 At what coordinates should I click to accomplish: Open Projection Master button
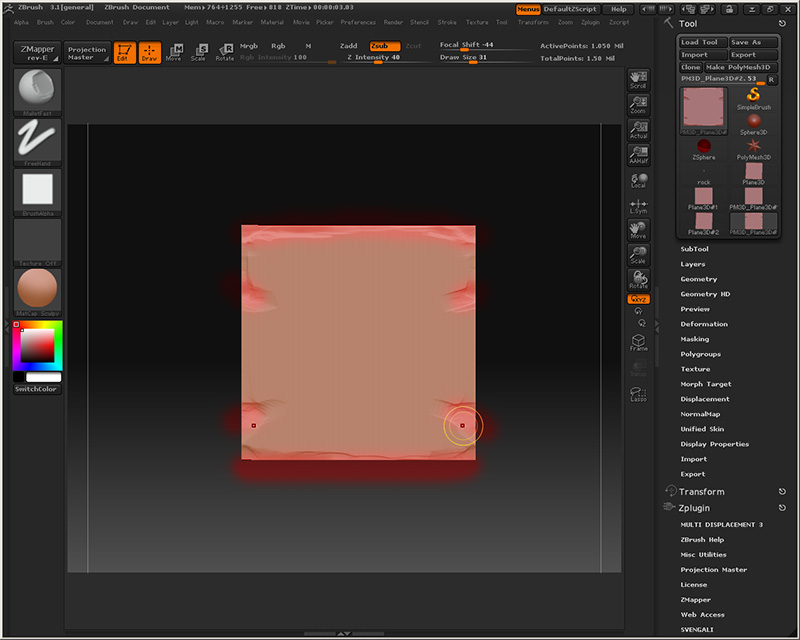pyautogui.click(x=87, y=53)
